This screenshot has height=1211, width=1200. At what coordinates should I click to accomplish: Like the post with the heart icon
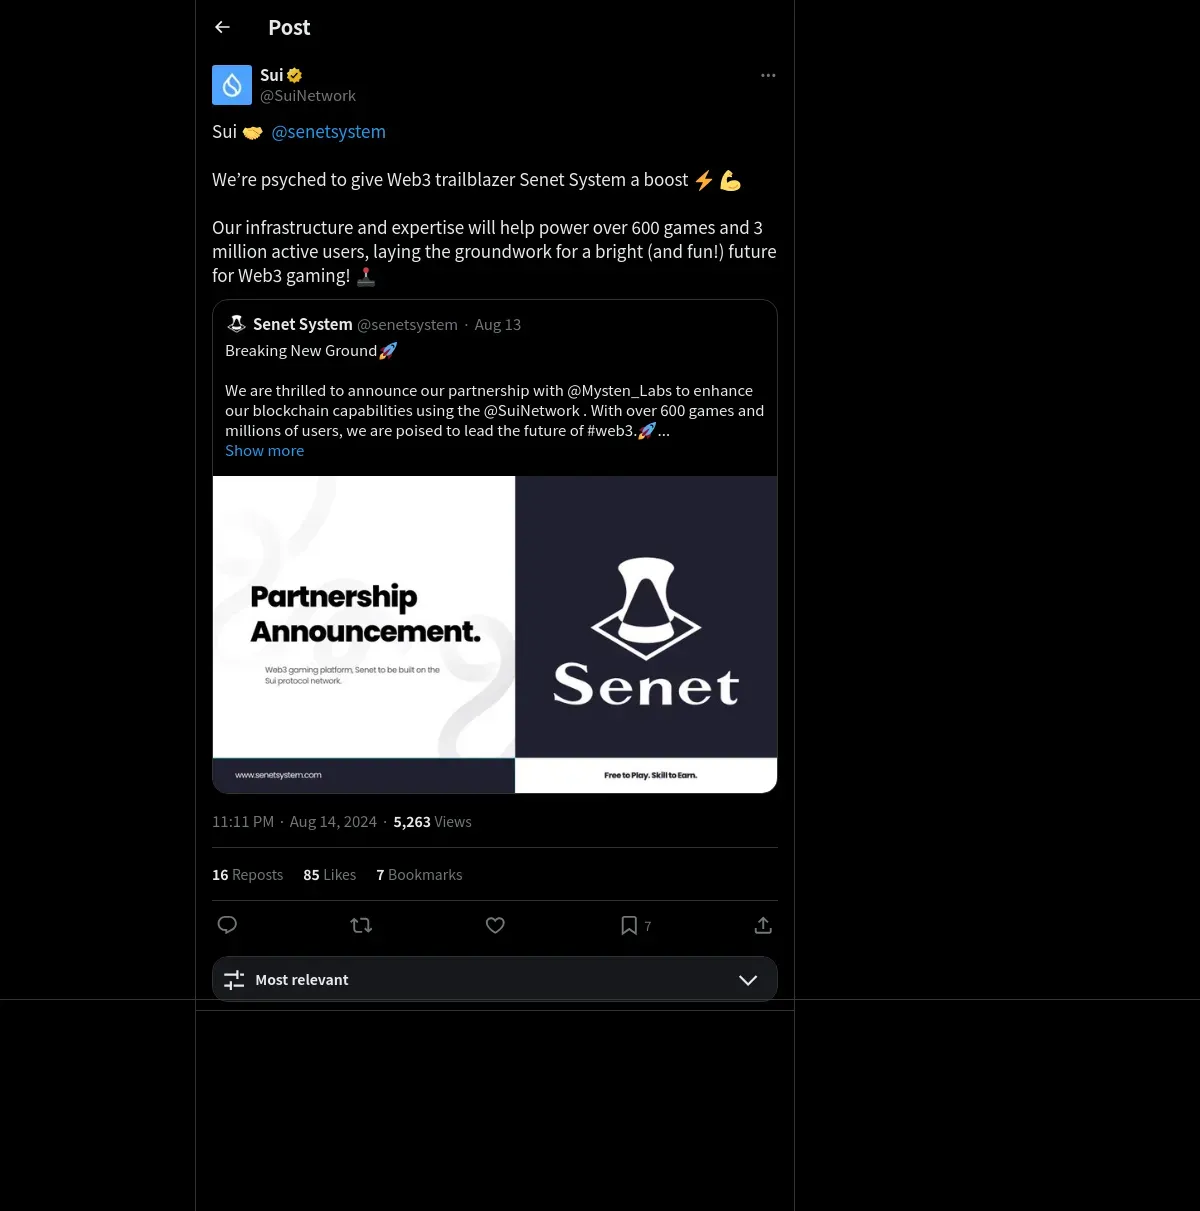495,925
